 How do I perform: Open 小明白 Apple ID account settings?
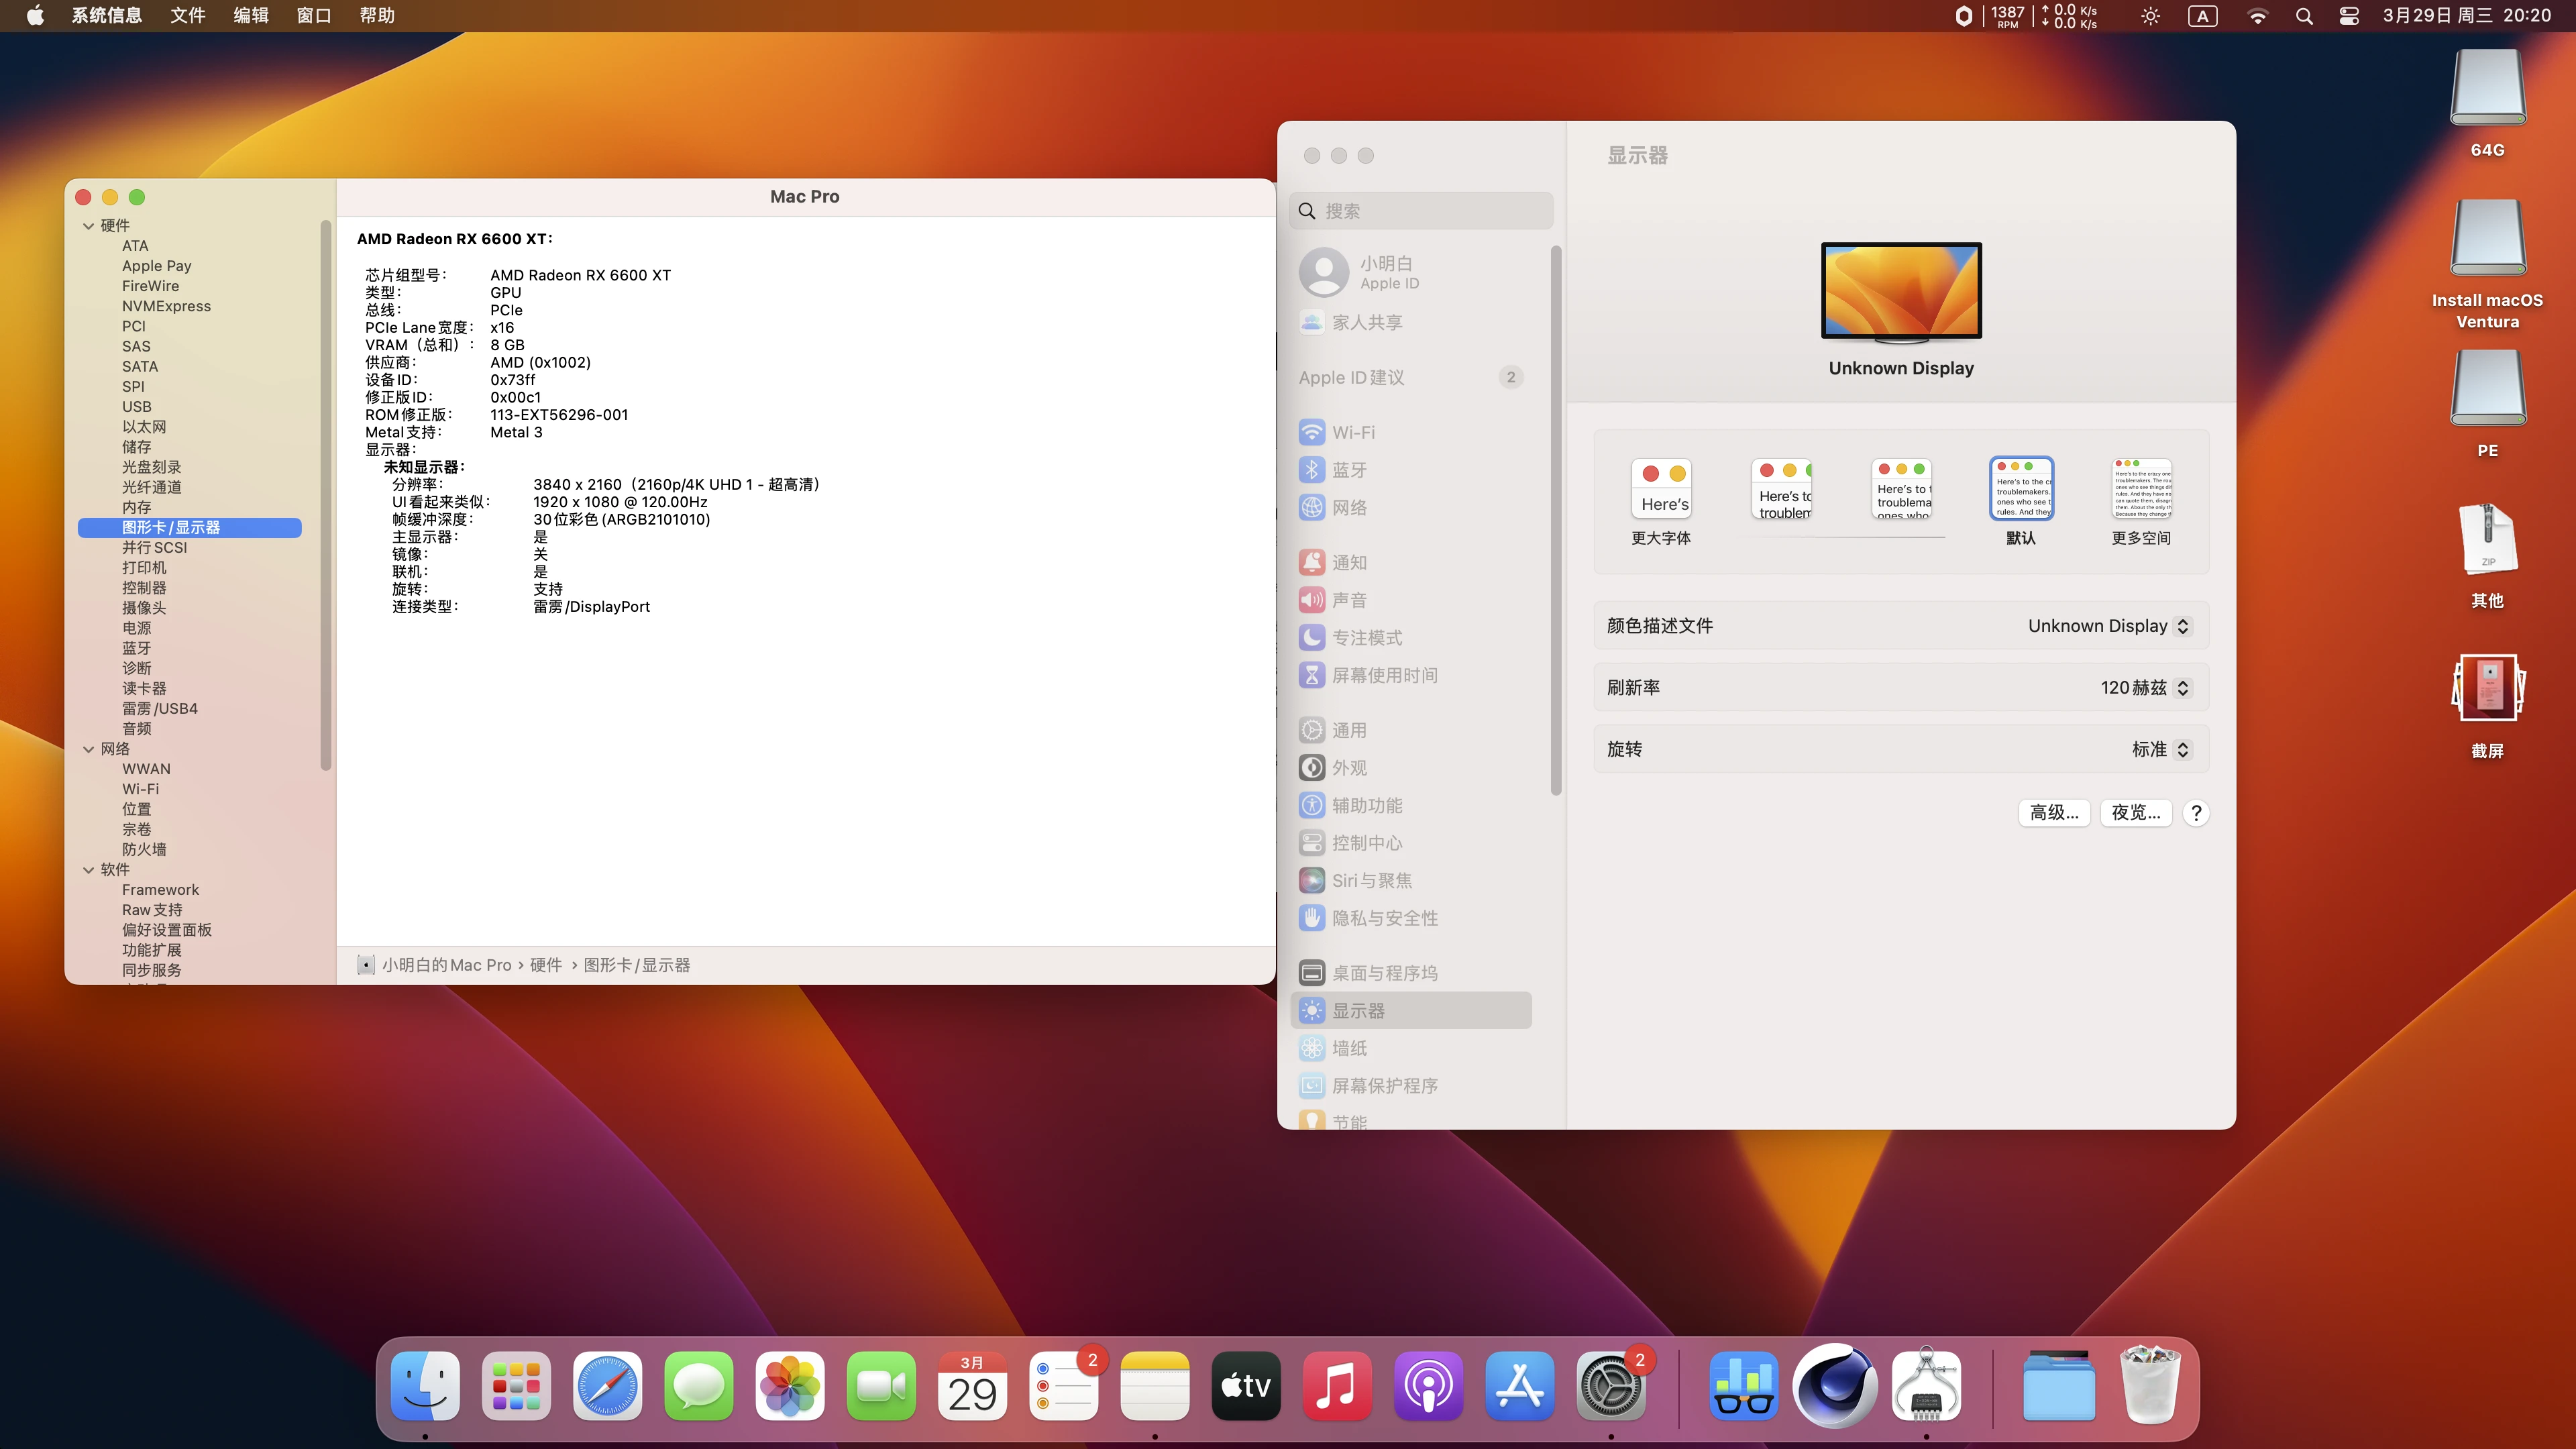(x=1410, y=272)
